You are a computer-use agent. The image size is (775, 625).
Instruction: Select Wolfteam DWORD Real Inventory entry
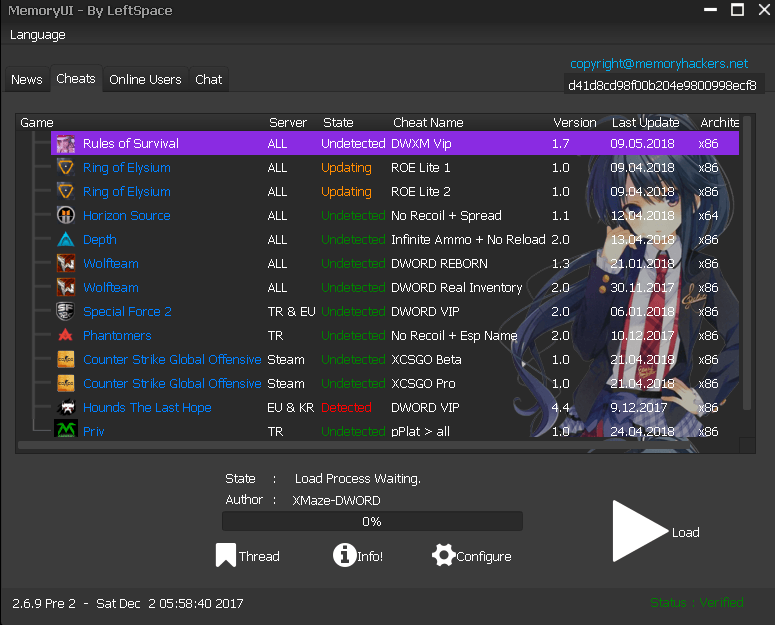click(395, 288)
